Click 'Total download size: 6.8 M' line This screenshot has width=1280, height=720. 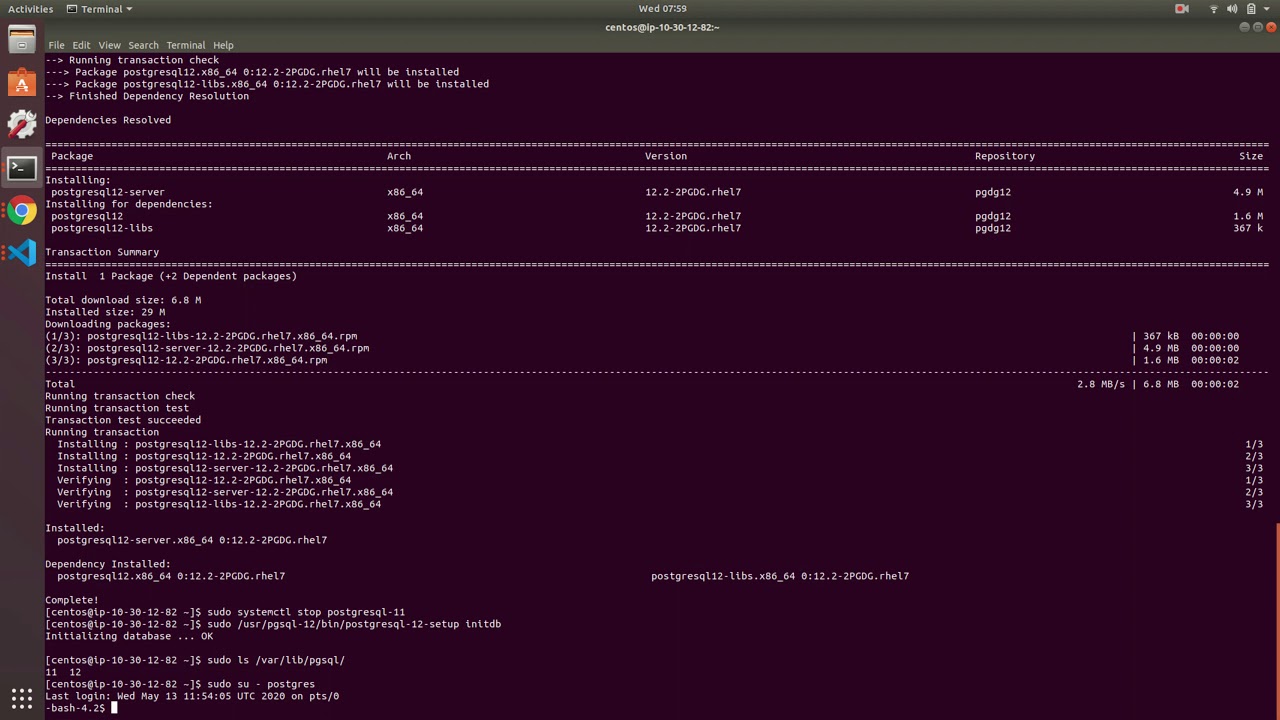123,300
